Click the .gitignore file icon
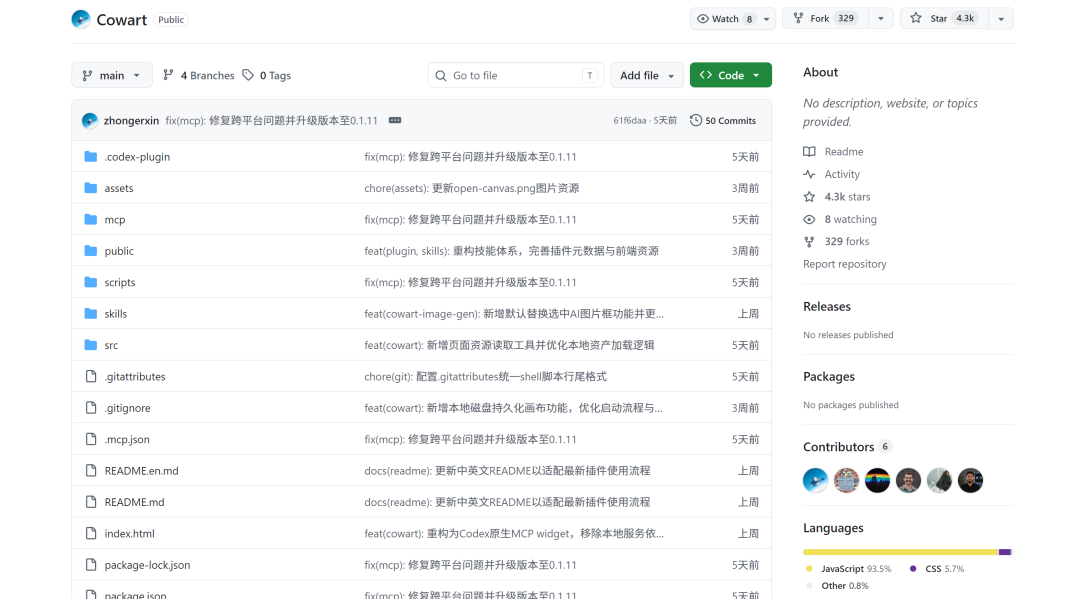 click(91, 408)
